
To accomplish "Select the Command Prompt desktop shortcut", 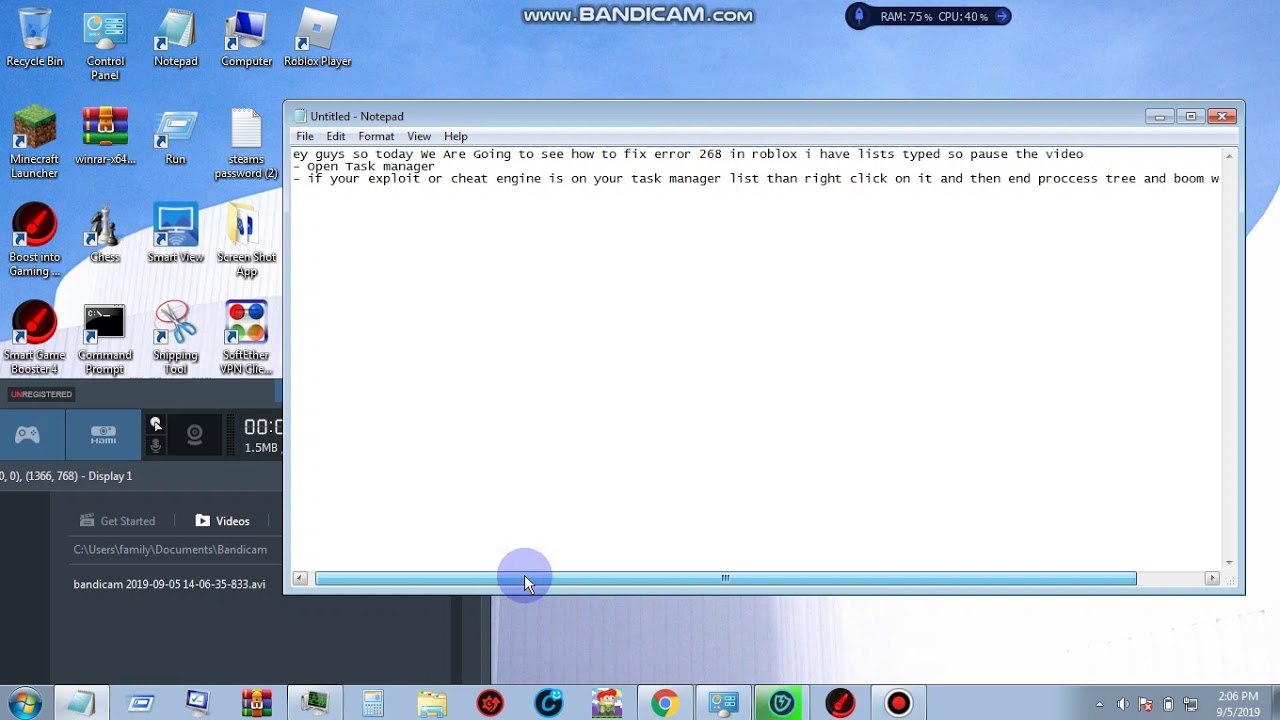I will point(105,338).
